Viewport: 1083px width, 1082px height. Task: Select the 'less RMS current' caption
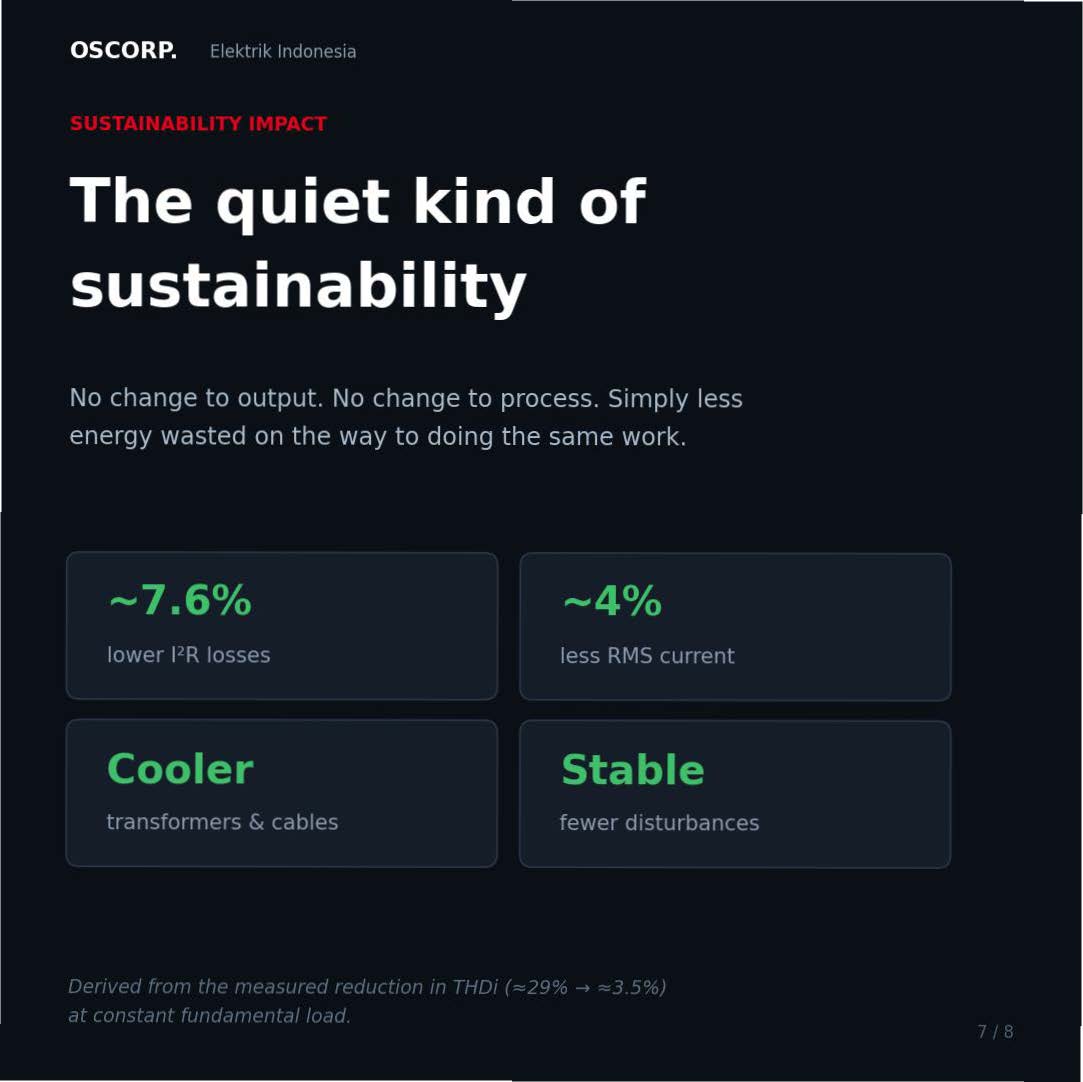(647, 655)
